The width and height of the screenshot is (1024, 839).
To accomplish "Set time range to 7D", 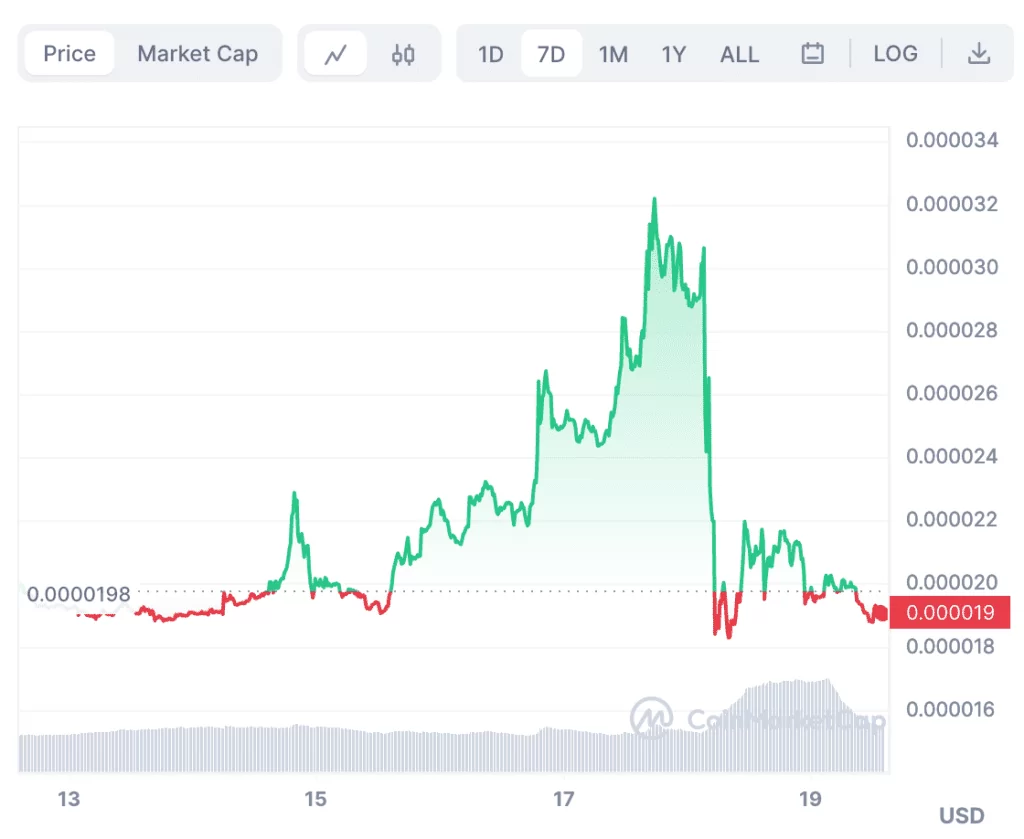I will tap(551, 54).
